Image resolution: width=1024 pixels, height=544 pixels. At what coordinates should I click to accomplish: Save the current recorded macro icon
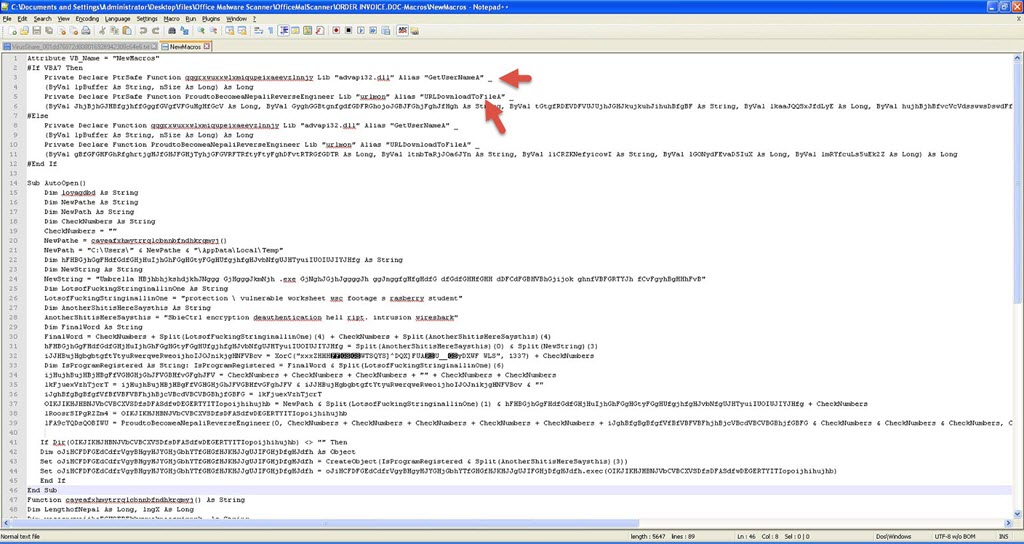(386, 31)
